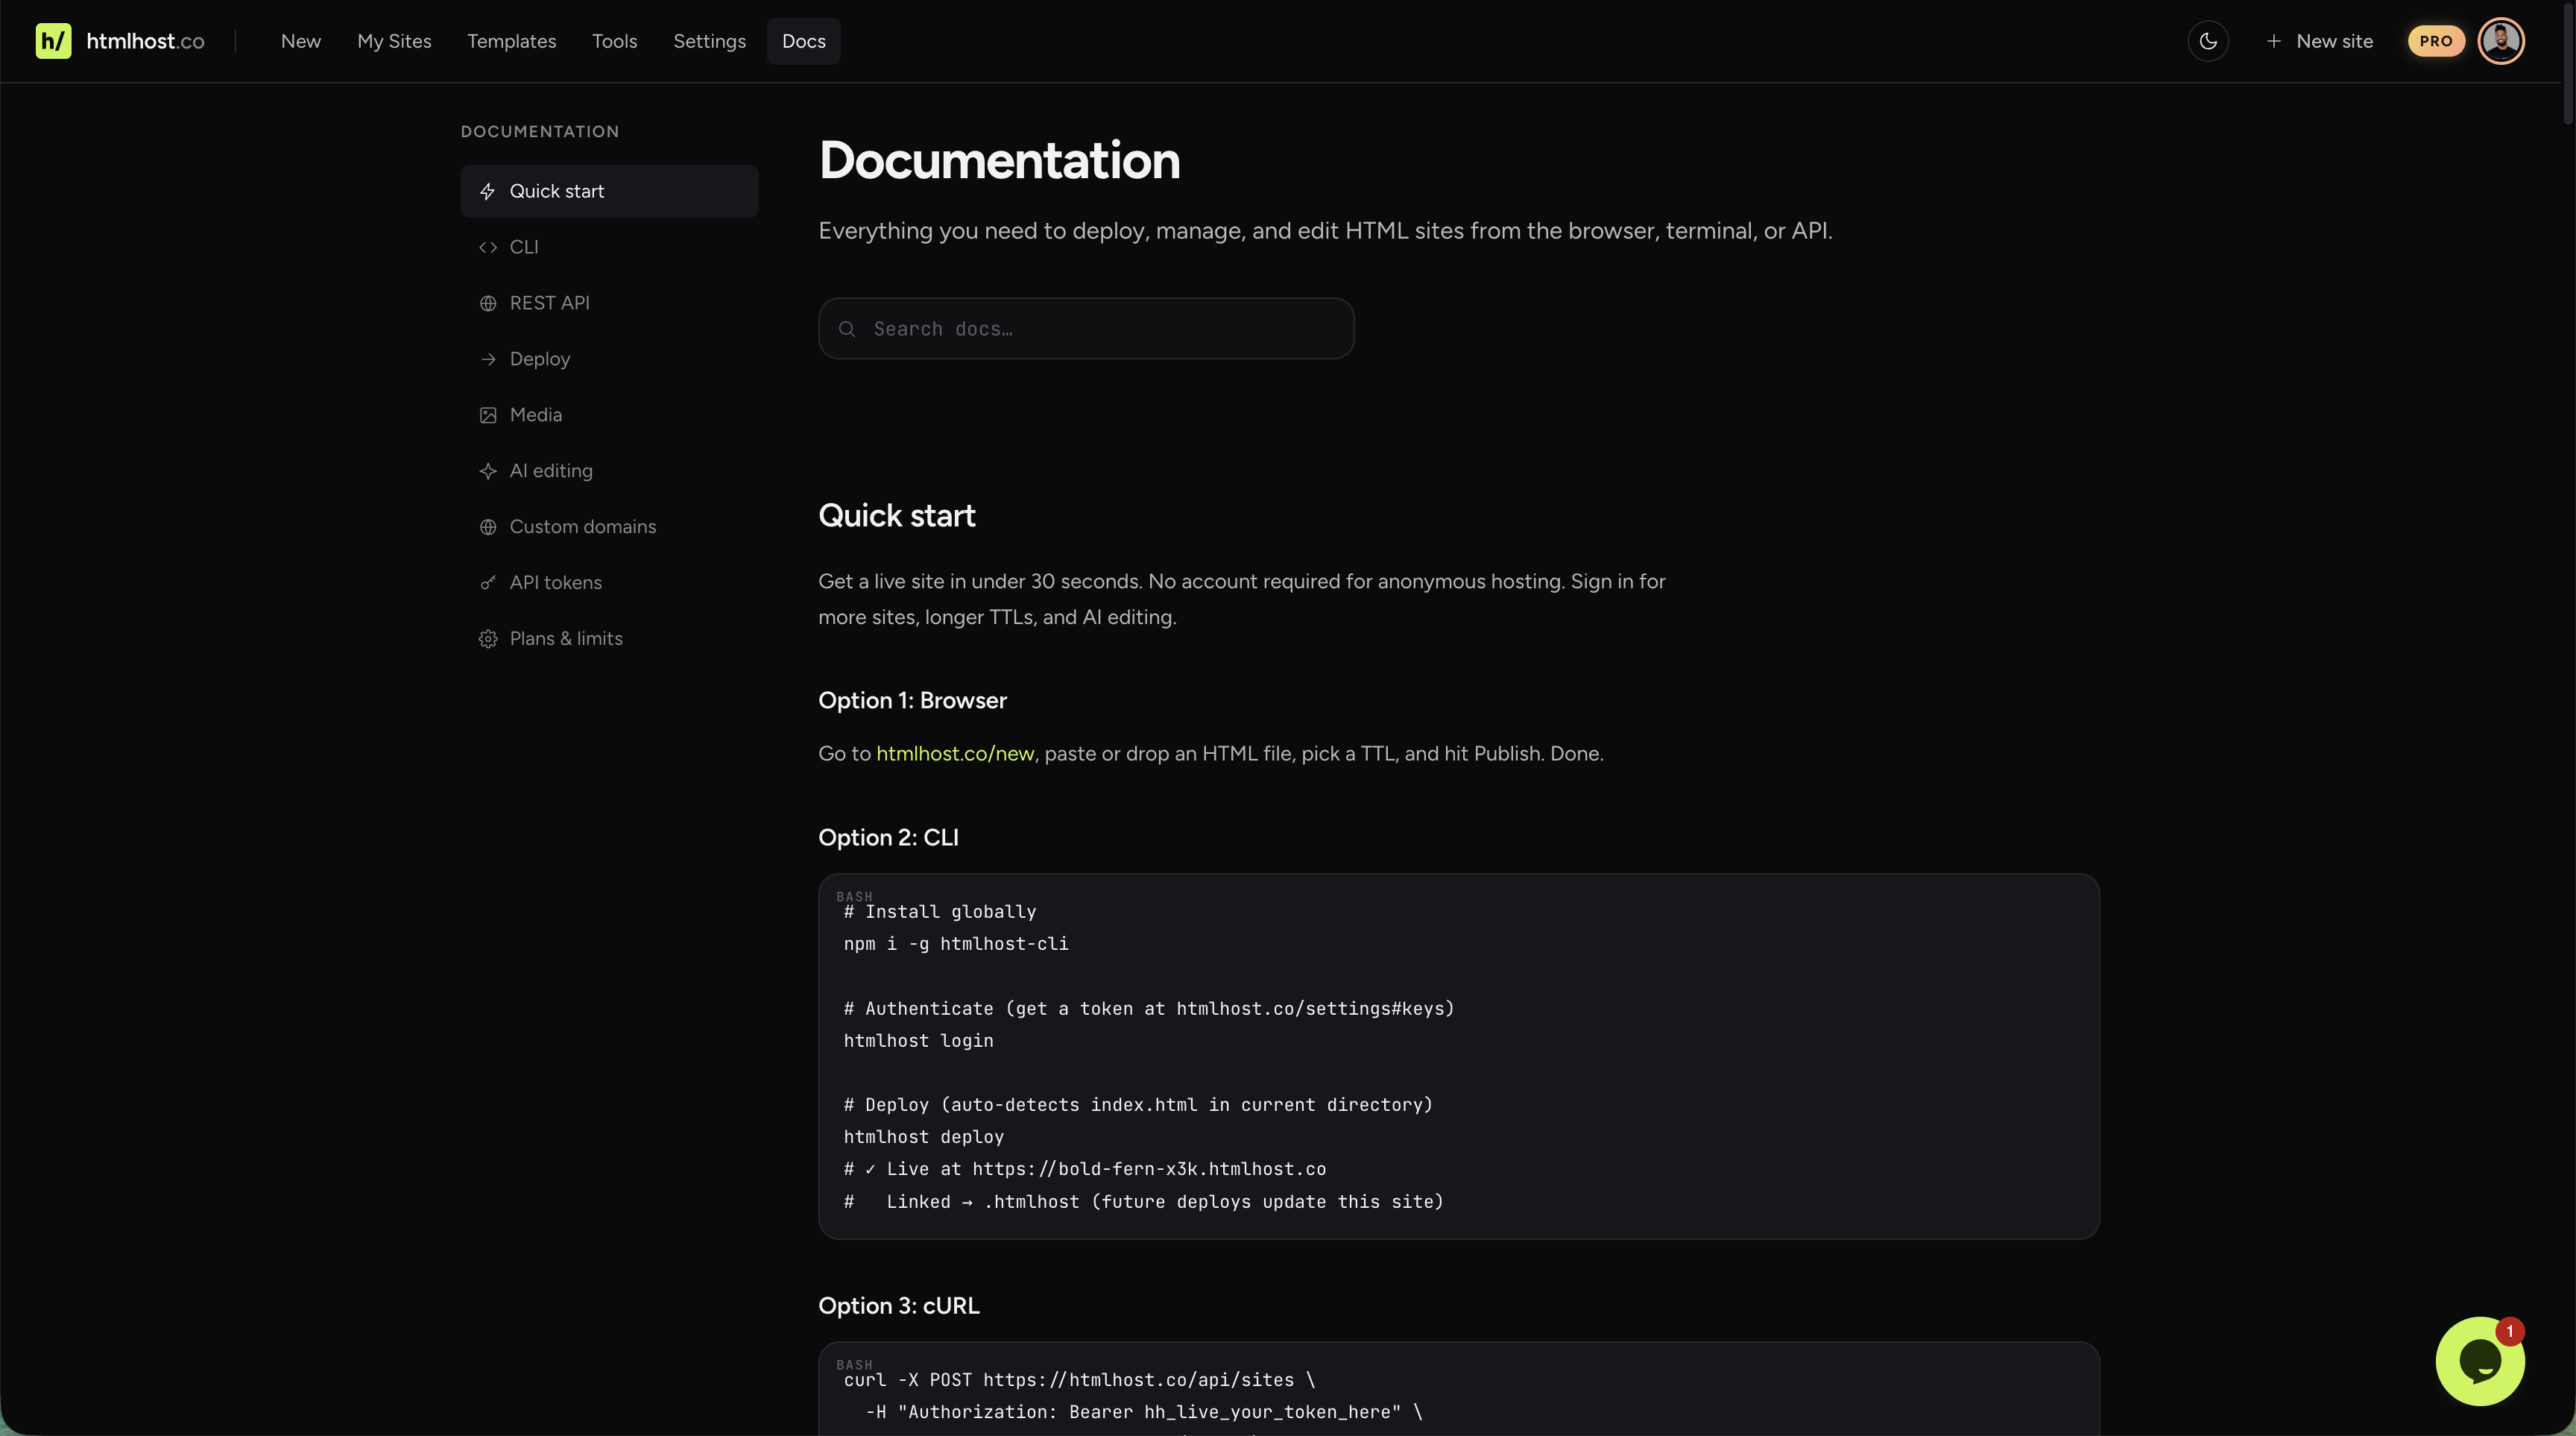
Task: Click the BASH label on the CLI code block
Action: [x=854, y=896]
